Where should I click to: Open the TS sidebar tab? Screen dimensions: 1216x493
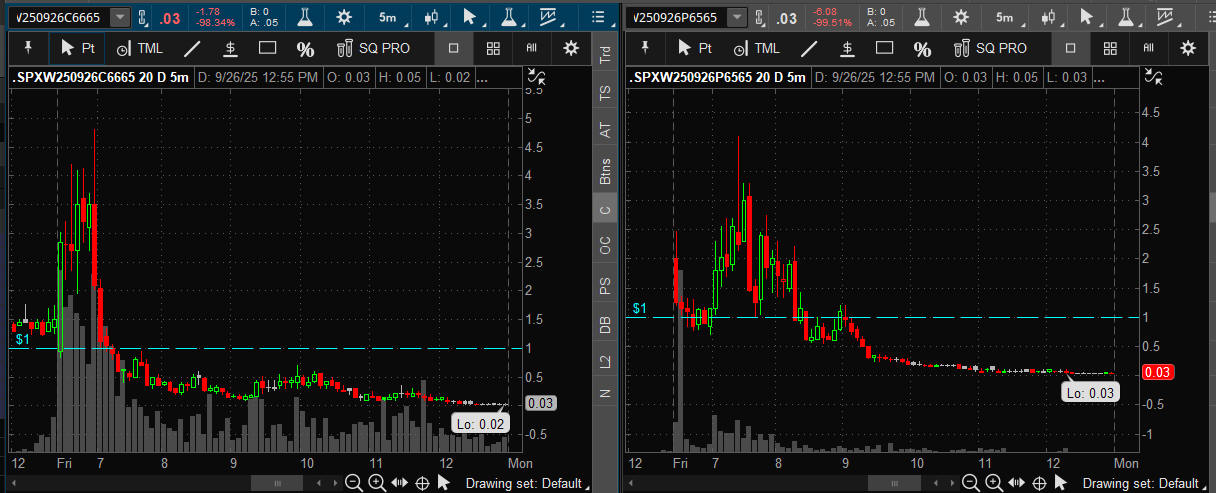(604, 93)
